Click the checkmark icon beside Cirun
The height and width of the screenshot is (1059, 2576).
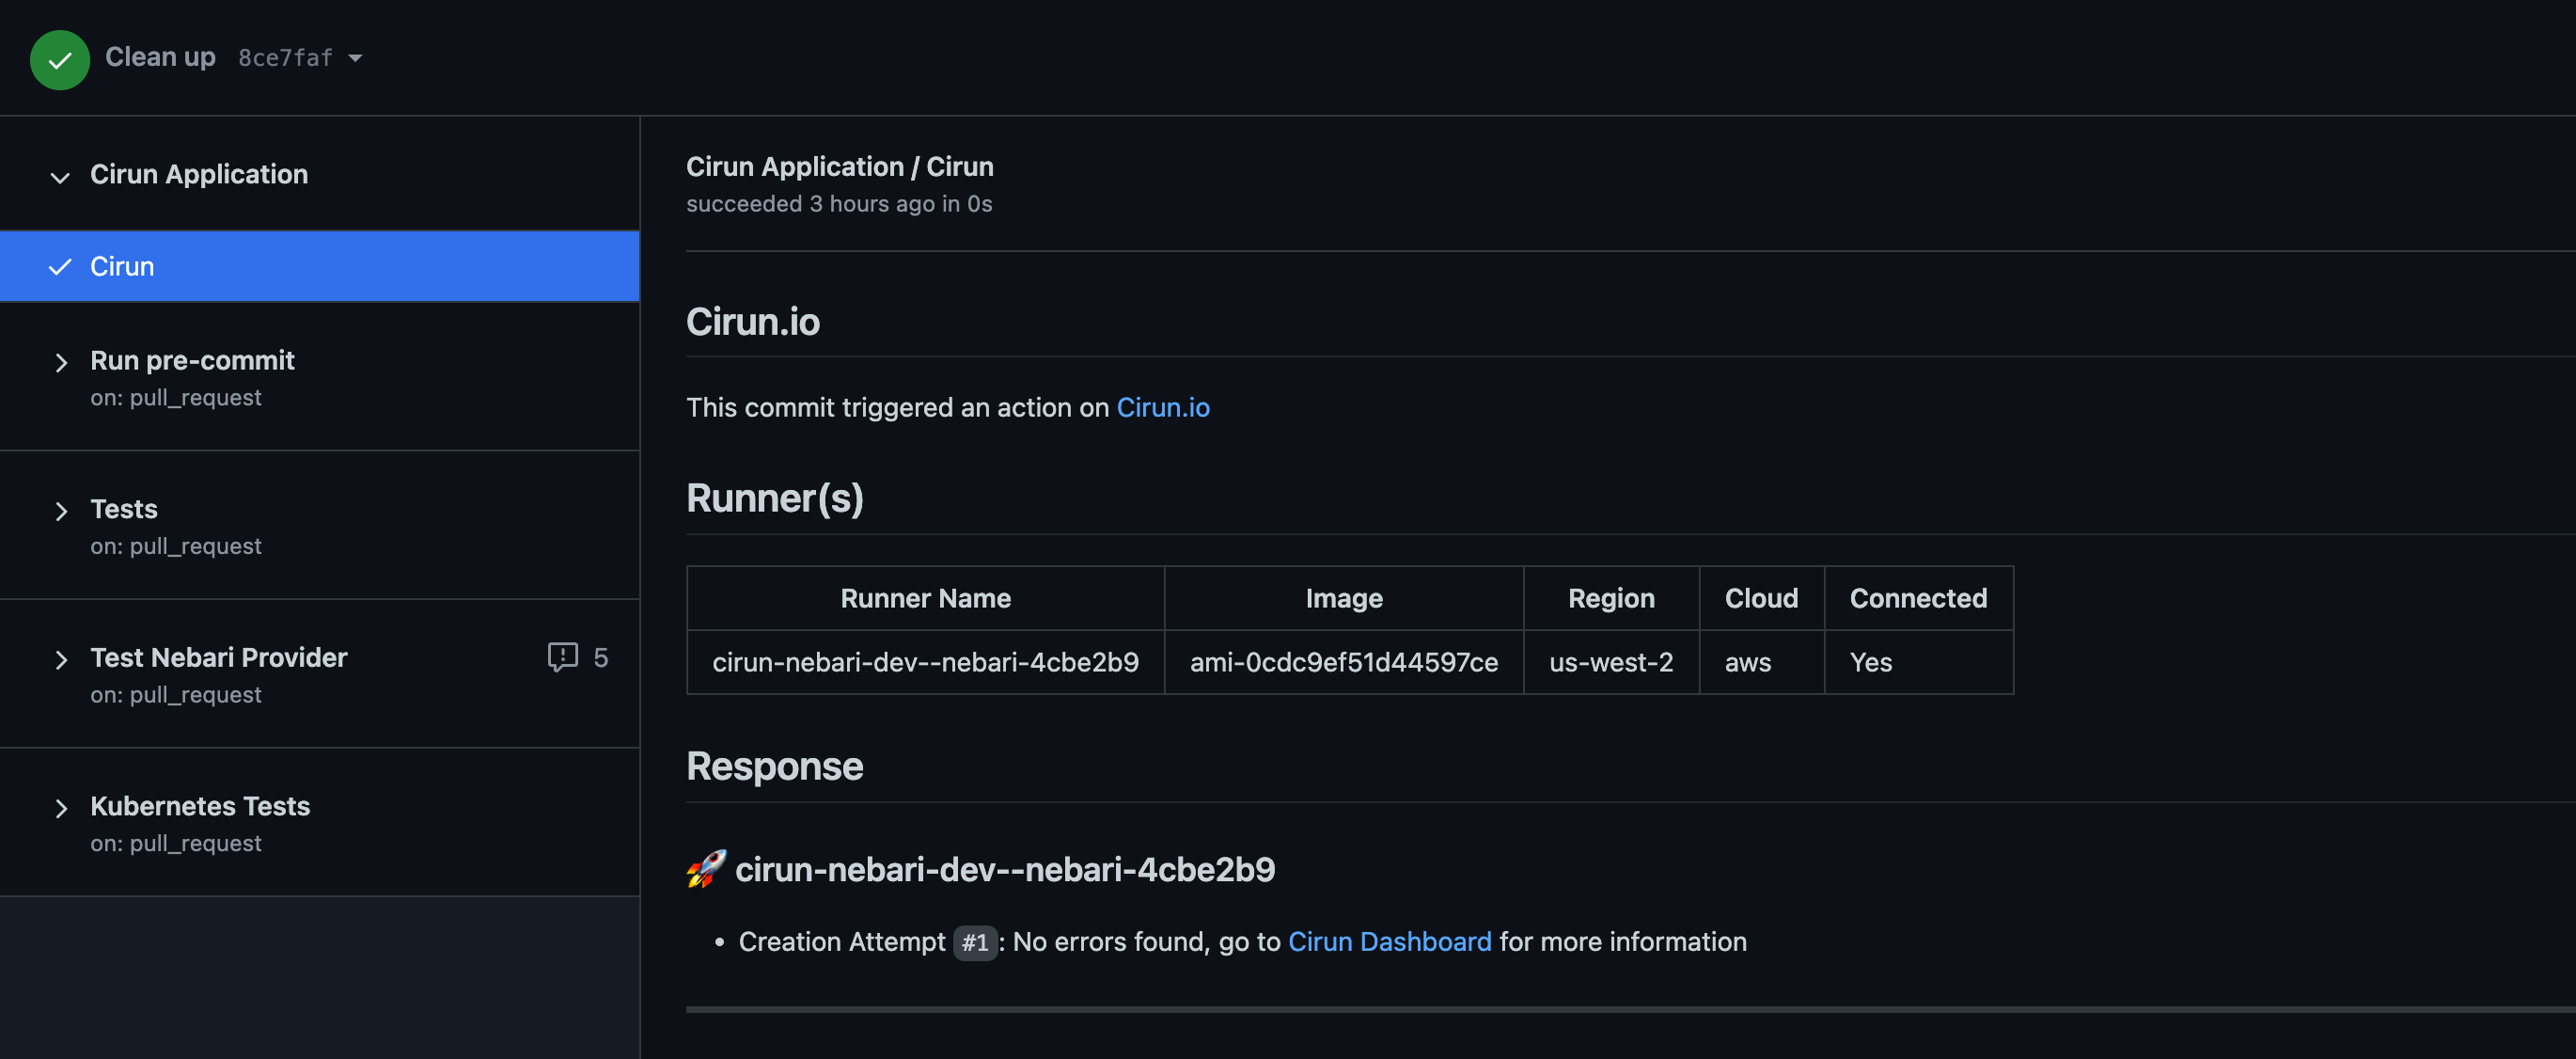tap(60, 266)
